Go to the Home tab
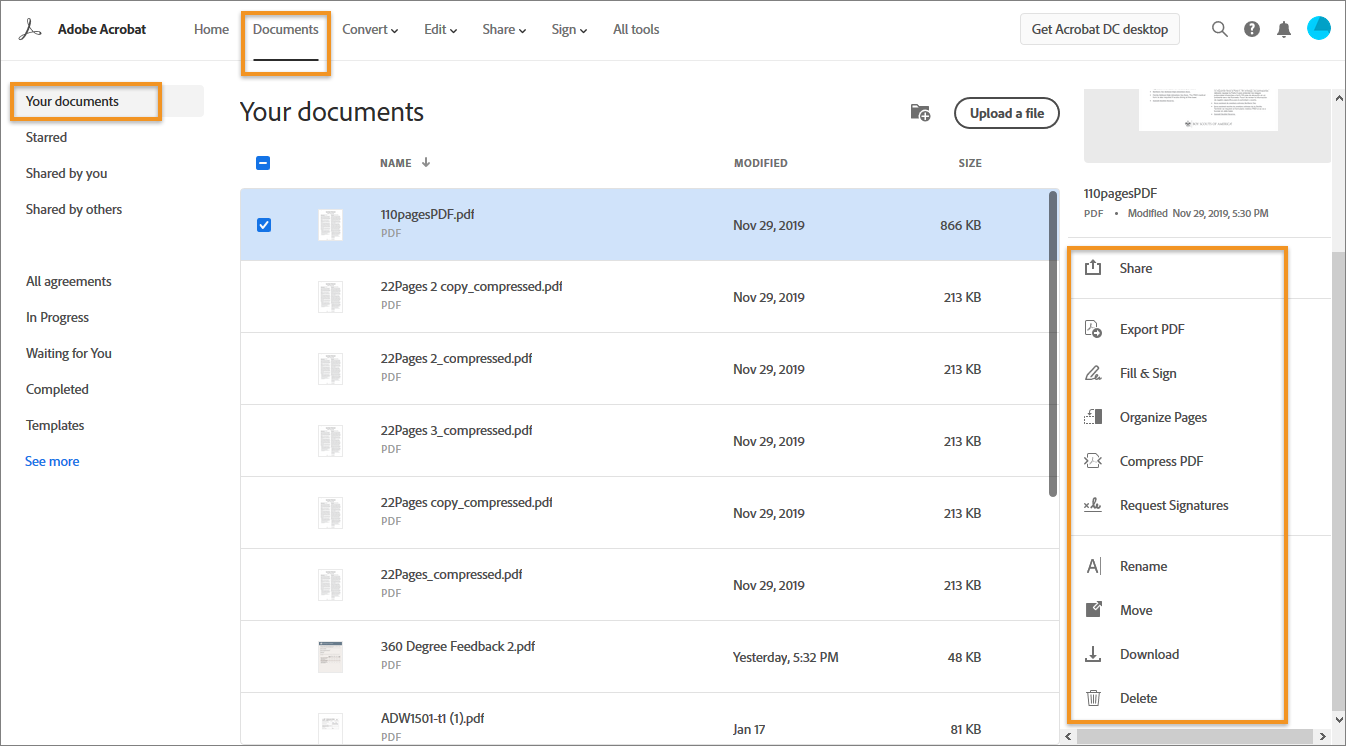The image size is (1346, 746). click(x=211, y=29)
